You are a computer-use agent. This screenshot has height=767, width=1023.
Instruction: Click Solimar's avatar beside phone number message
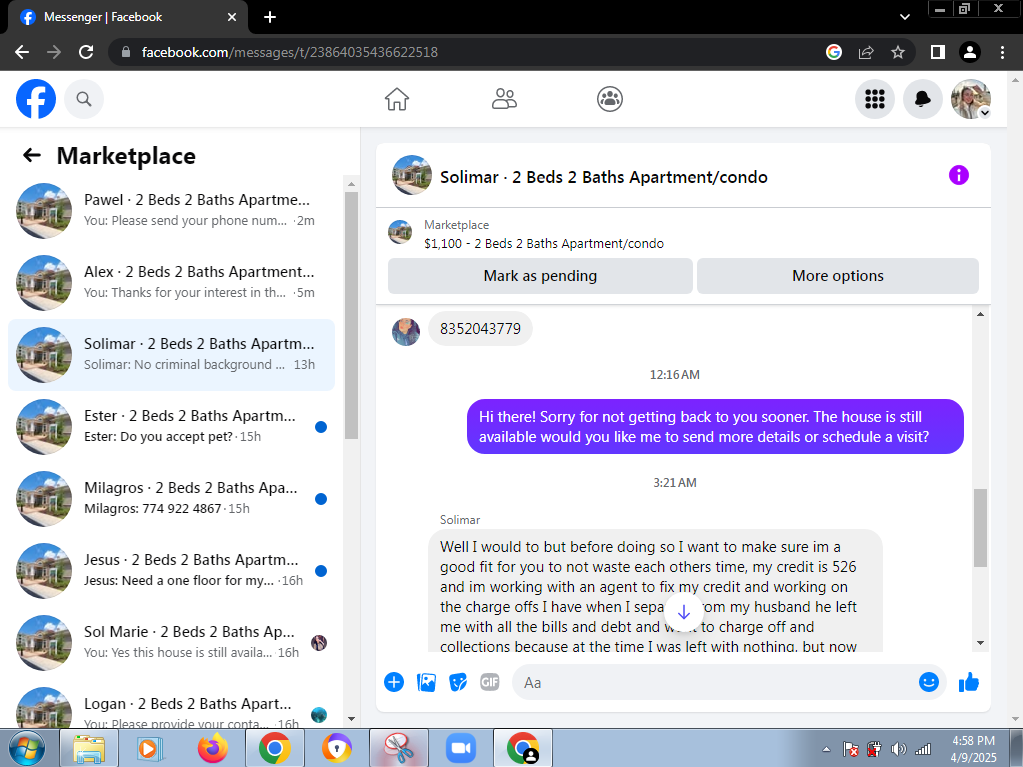coord(406,332)
